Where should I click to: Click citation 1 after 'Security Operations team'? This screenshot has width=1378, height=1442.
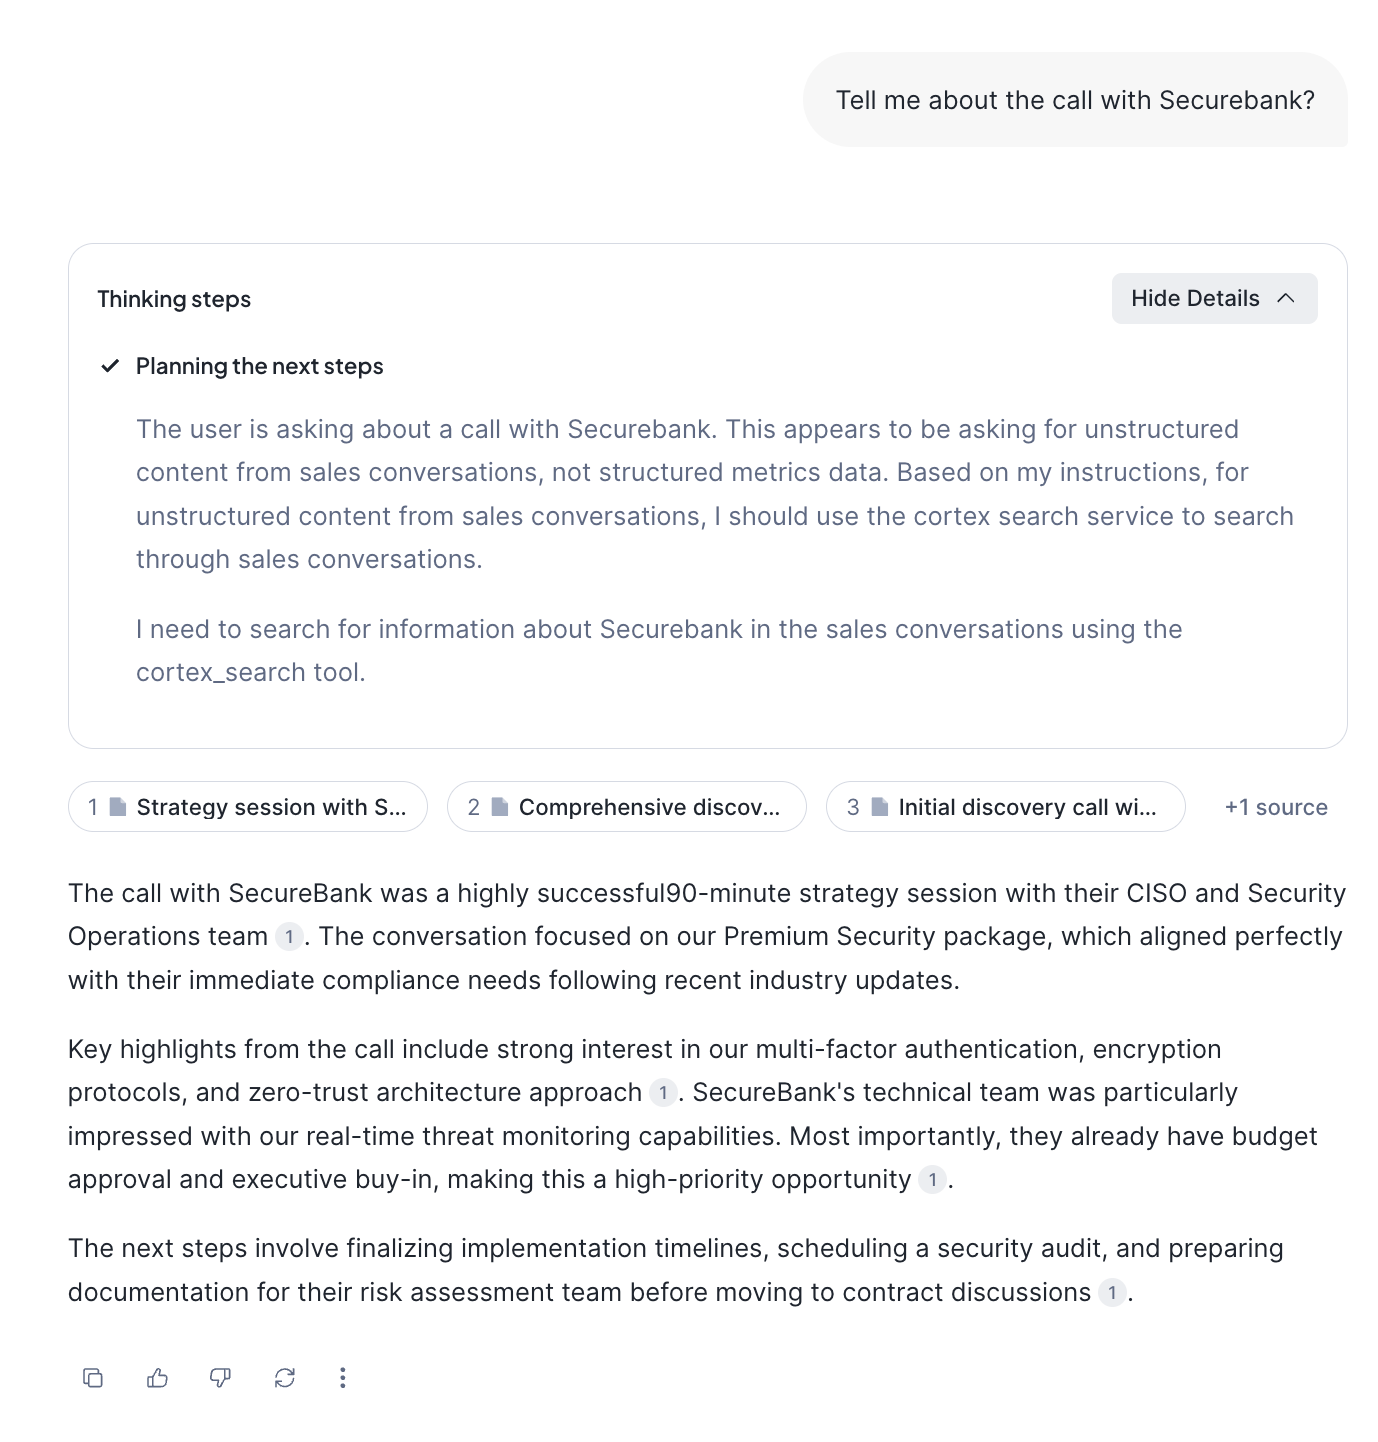(x=287, y=938)
